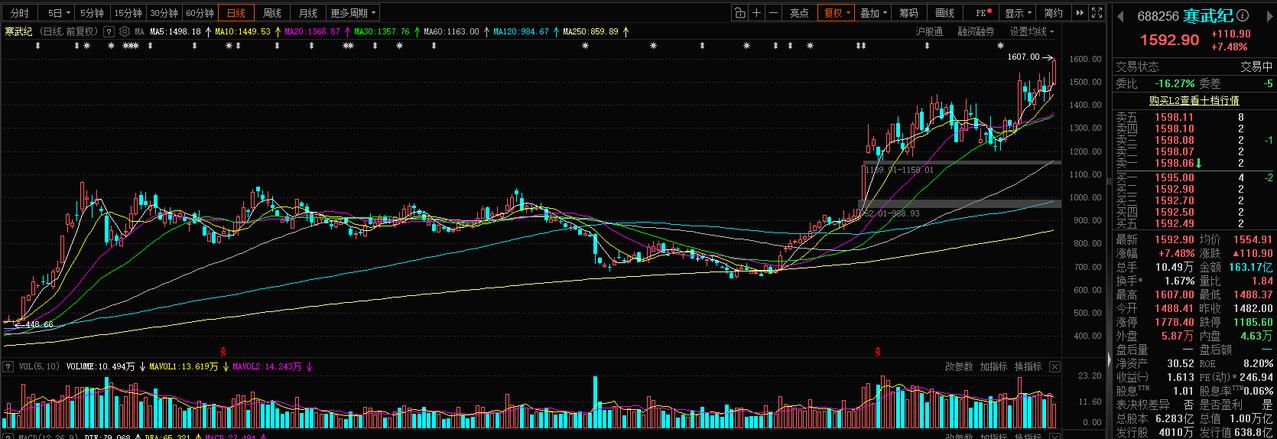
Task: Zoom out with the minus icon
Action: (x=773, y=13)
